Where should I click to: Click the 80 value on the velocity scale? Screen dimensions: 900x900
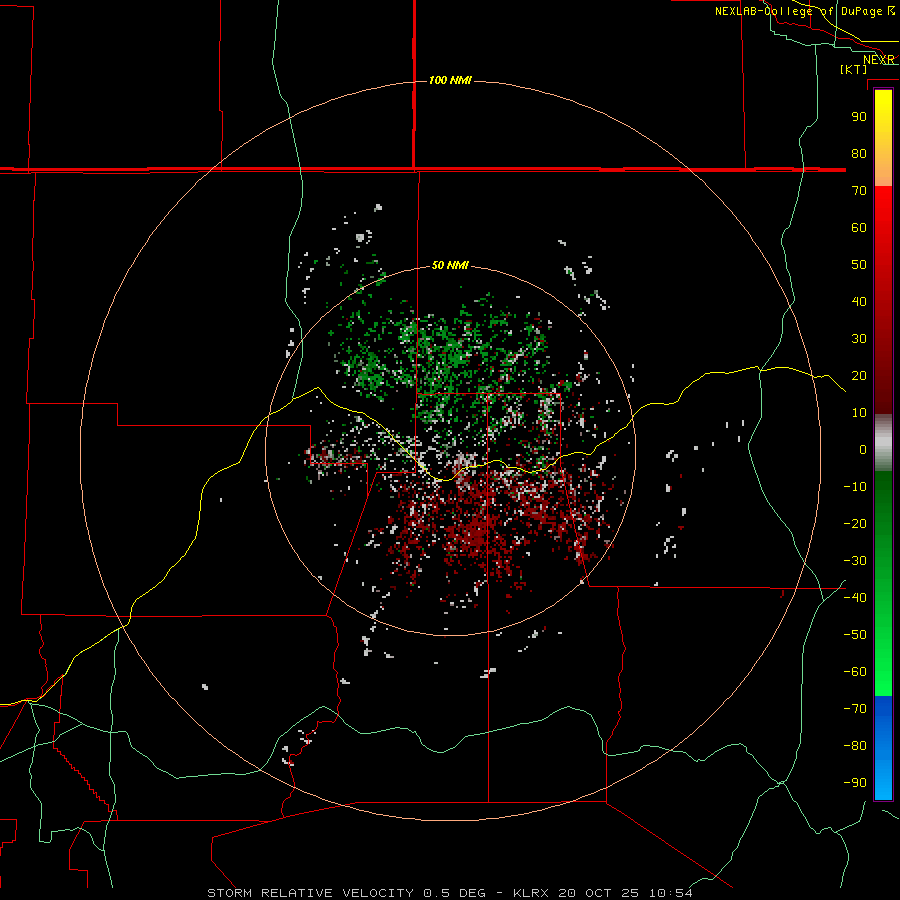859,153
